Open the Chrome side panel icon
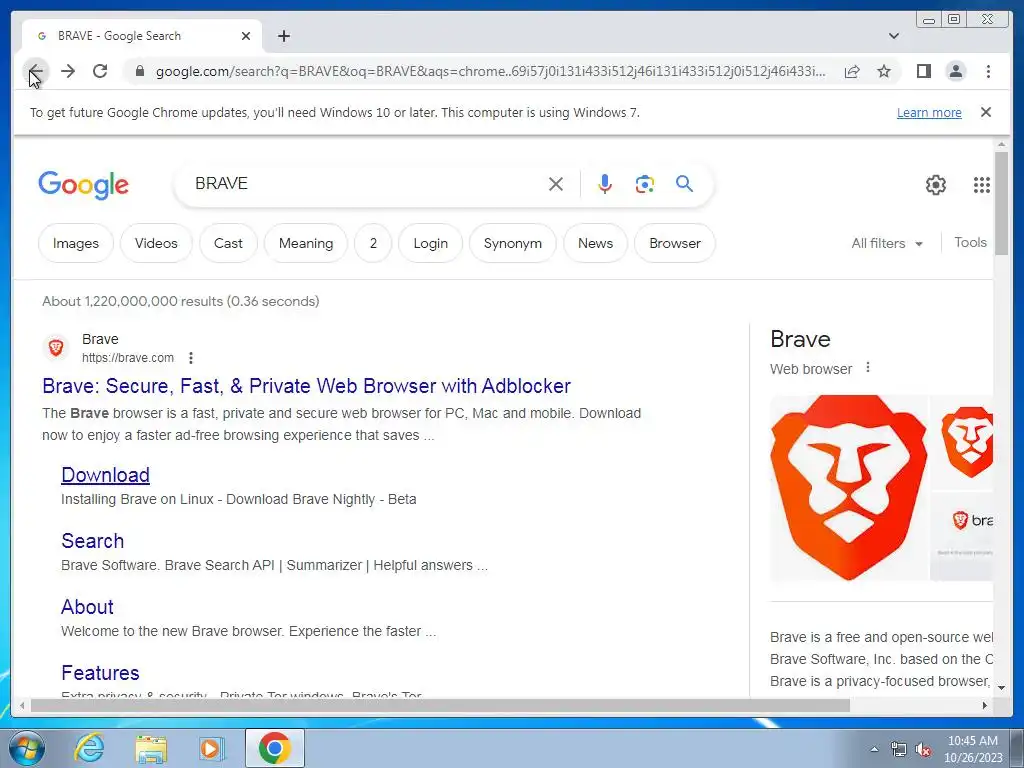Viewport: 1024px width, 768px height. click(x=923, y=71)
